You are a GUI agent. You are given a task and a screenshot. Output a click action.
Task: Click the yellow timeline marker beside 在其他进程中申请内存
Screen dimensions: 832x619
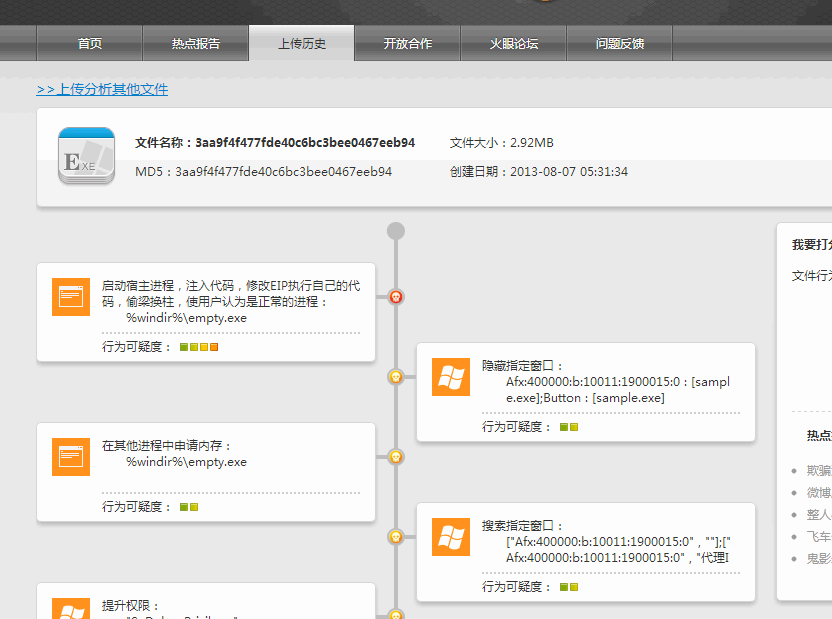[396, 457]
